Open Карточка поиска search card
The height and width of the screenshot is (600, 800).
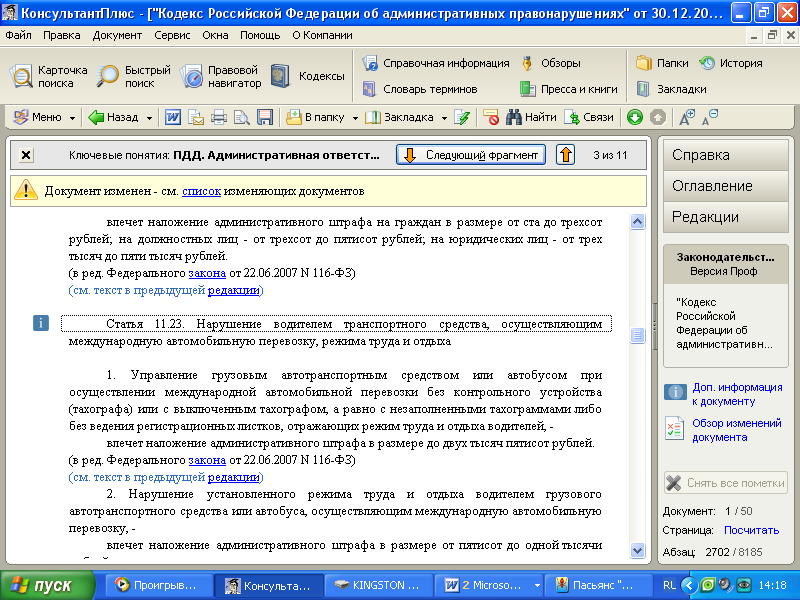point(48,77)
